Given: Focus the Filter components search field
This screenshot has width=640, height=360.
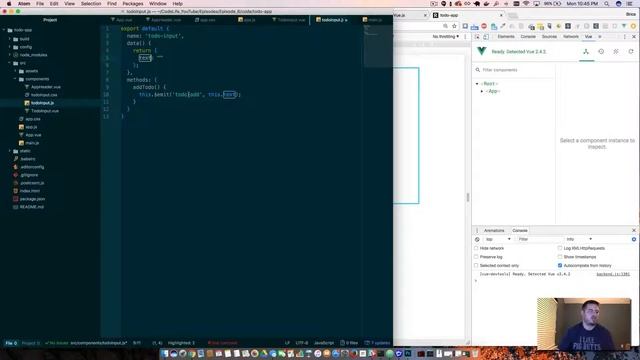Looking at the screenshot, I should tap(515, 70).
